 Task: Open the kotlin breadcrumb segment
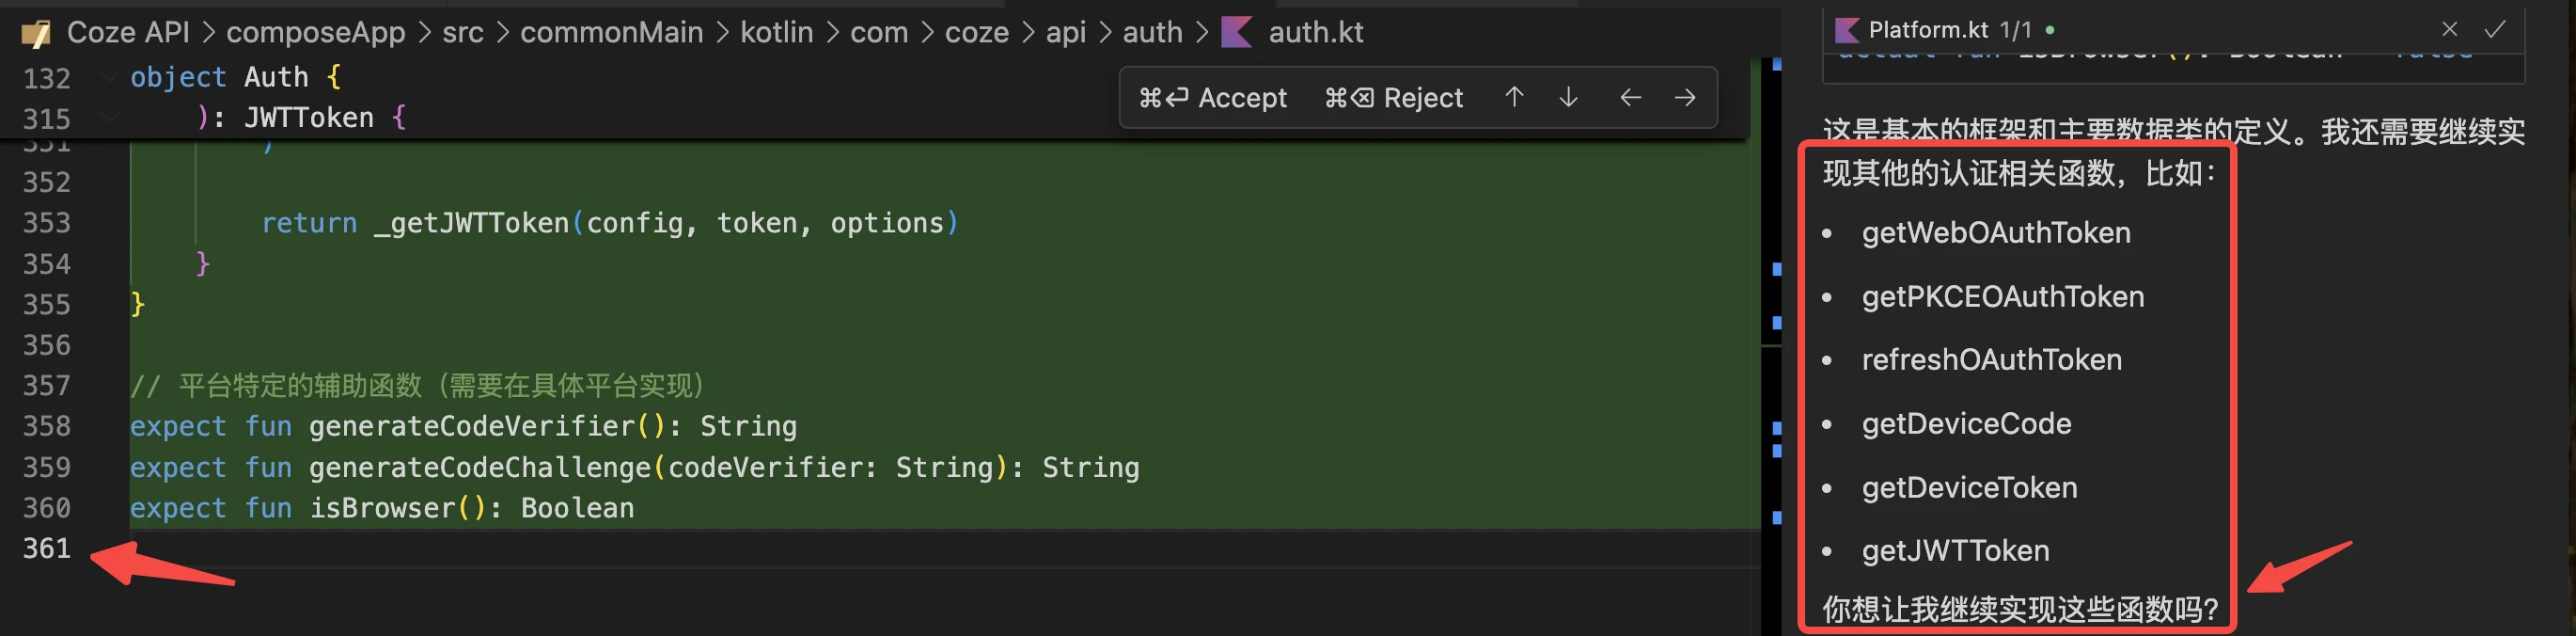click(x=776, y=32)
